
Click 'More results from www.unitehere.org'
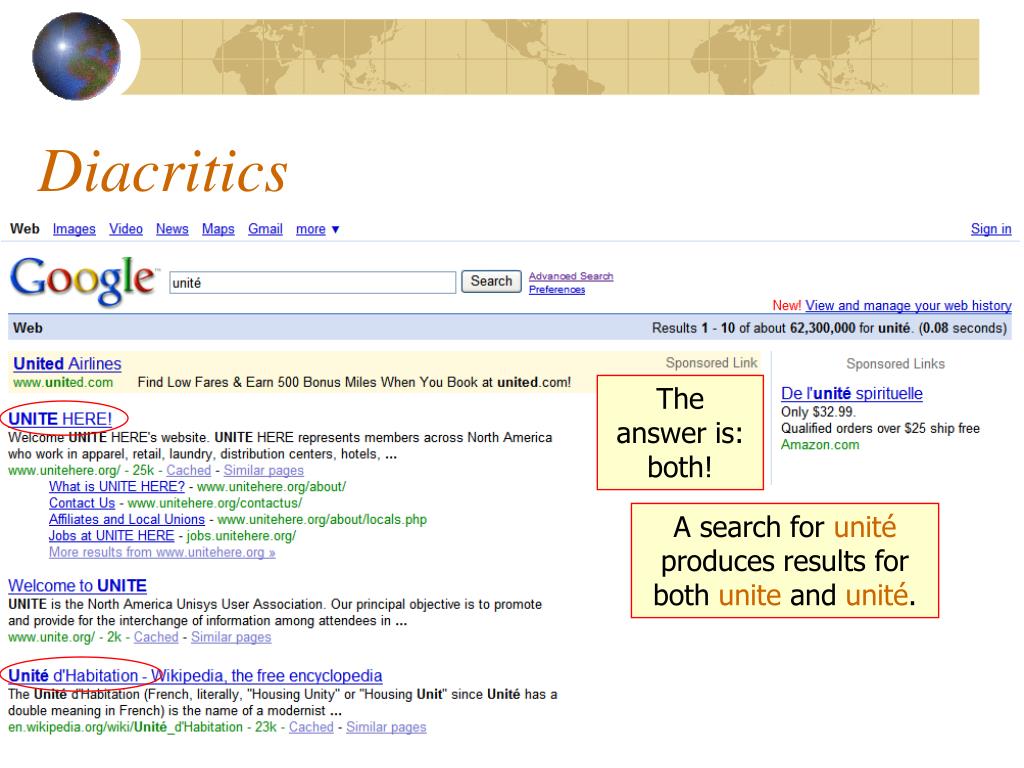(162, 552)
